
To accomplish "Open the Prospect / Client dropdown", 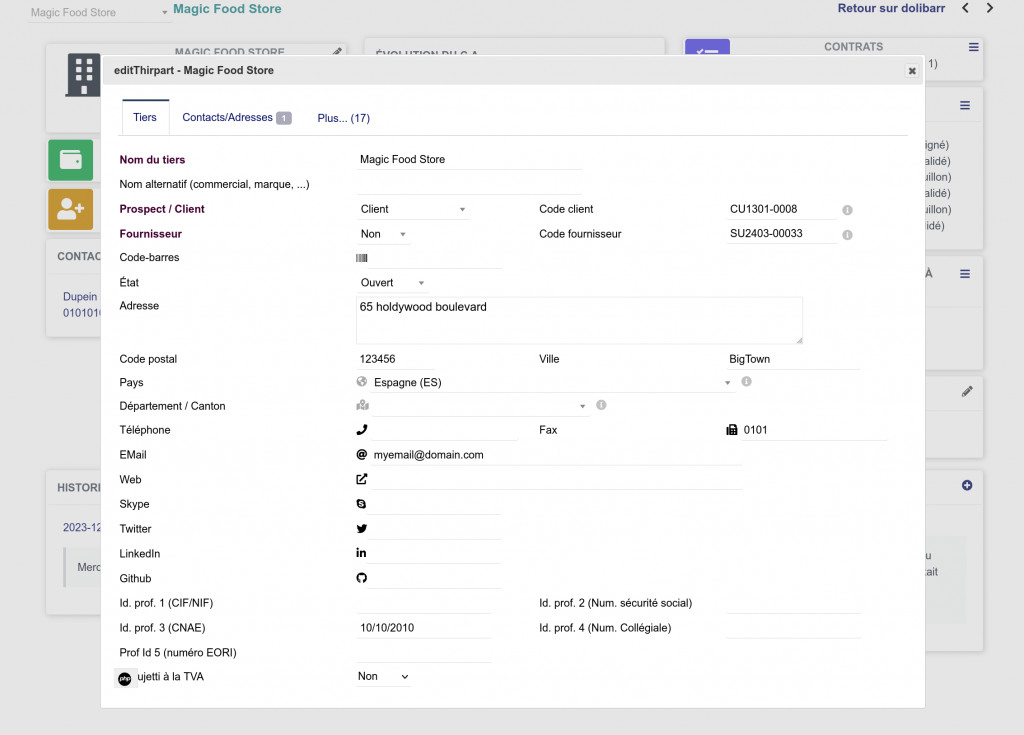I will coord(414,209).
